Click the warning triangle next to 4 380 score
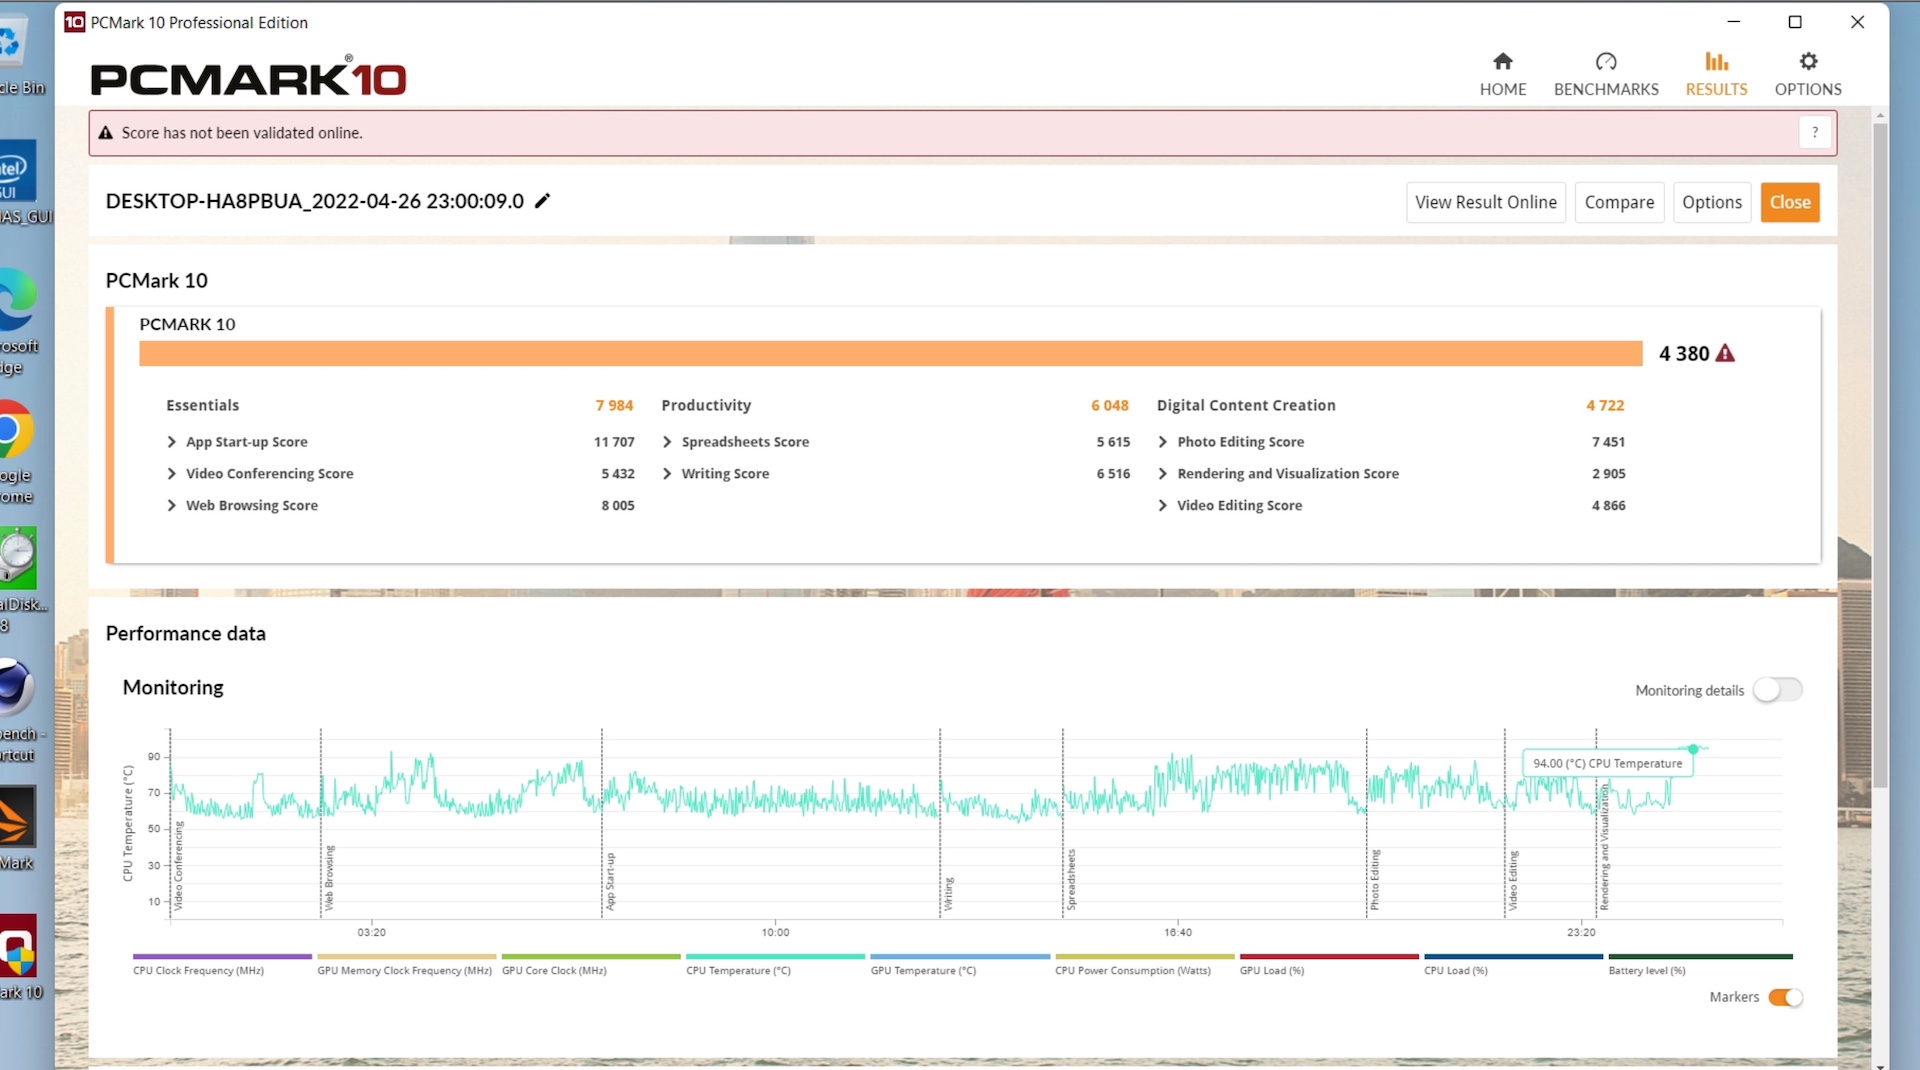 1725,353
